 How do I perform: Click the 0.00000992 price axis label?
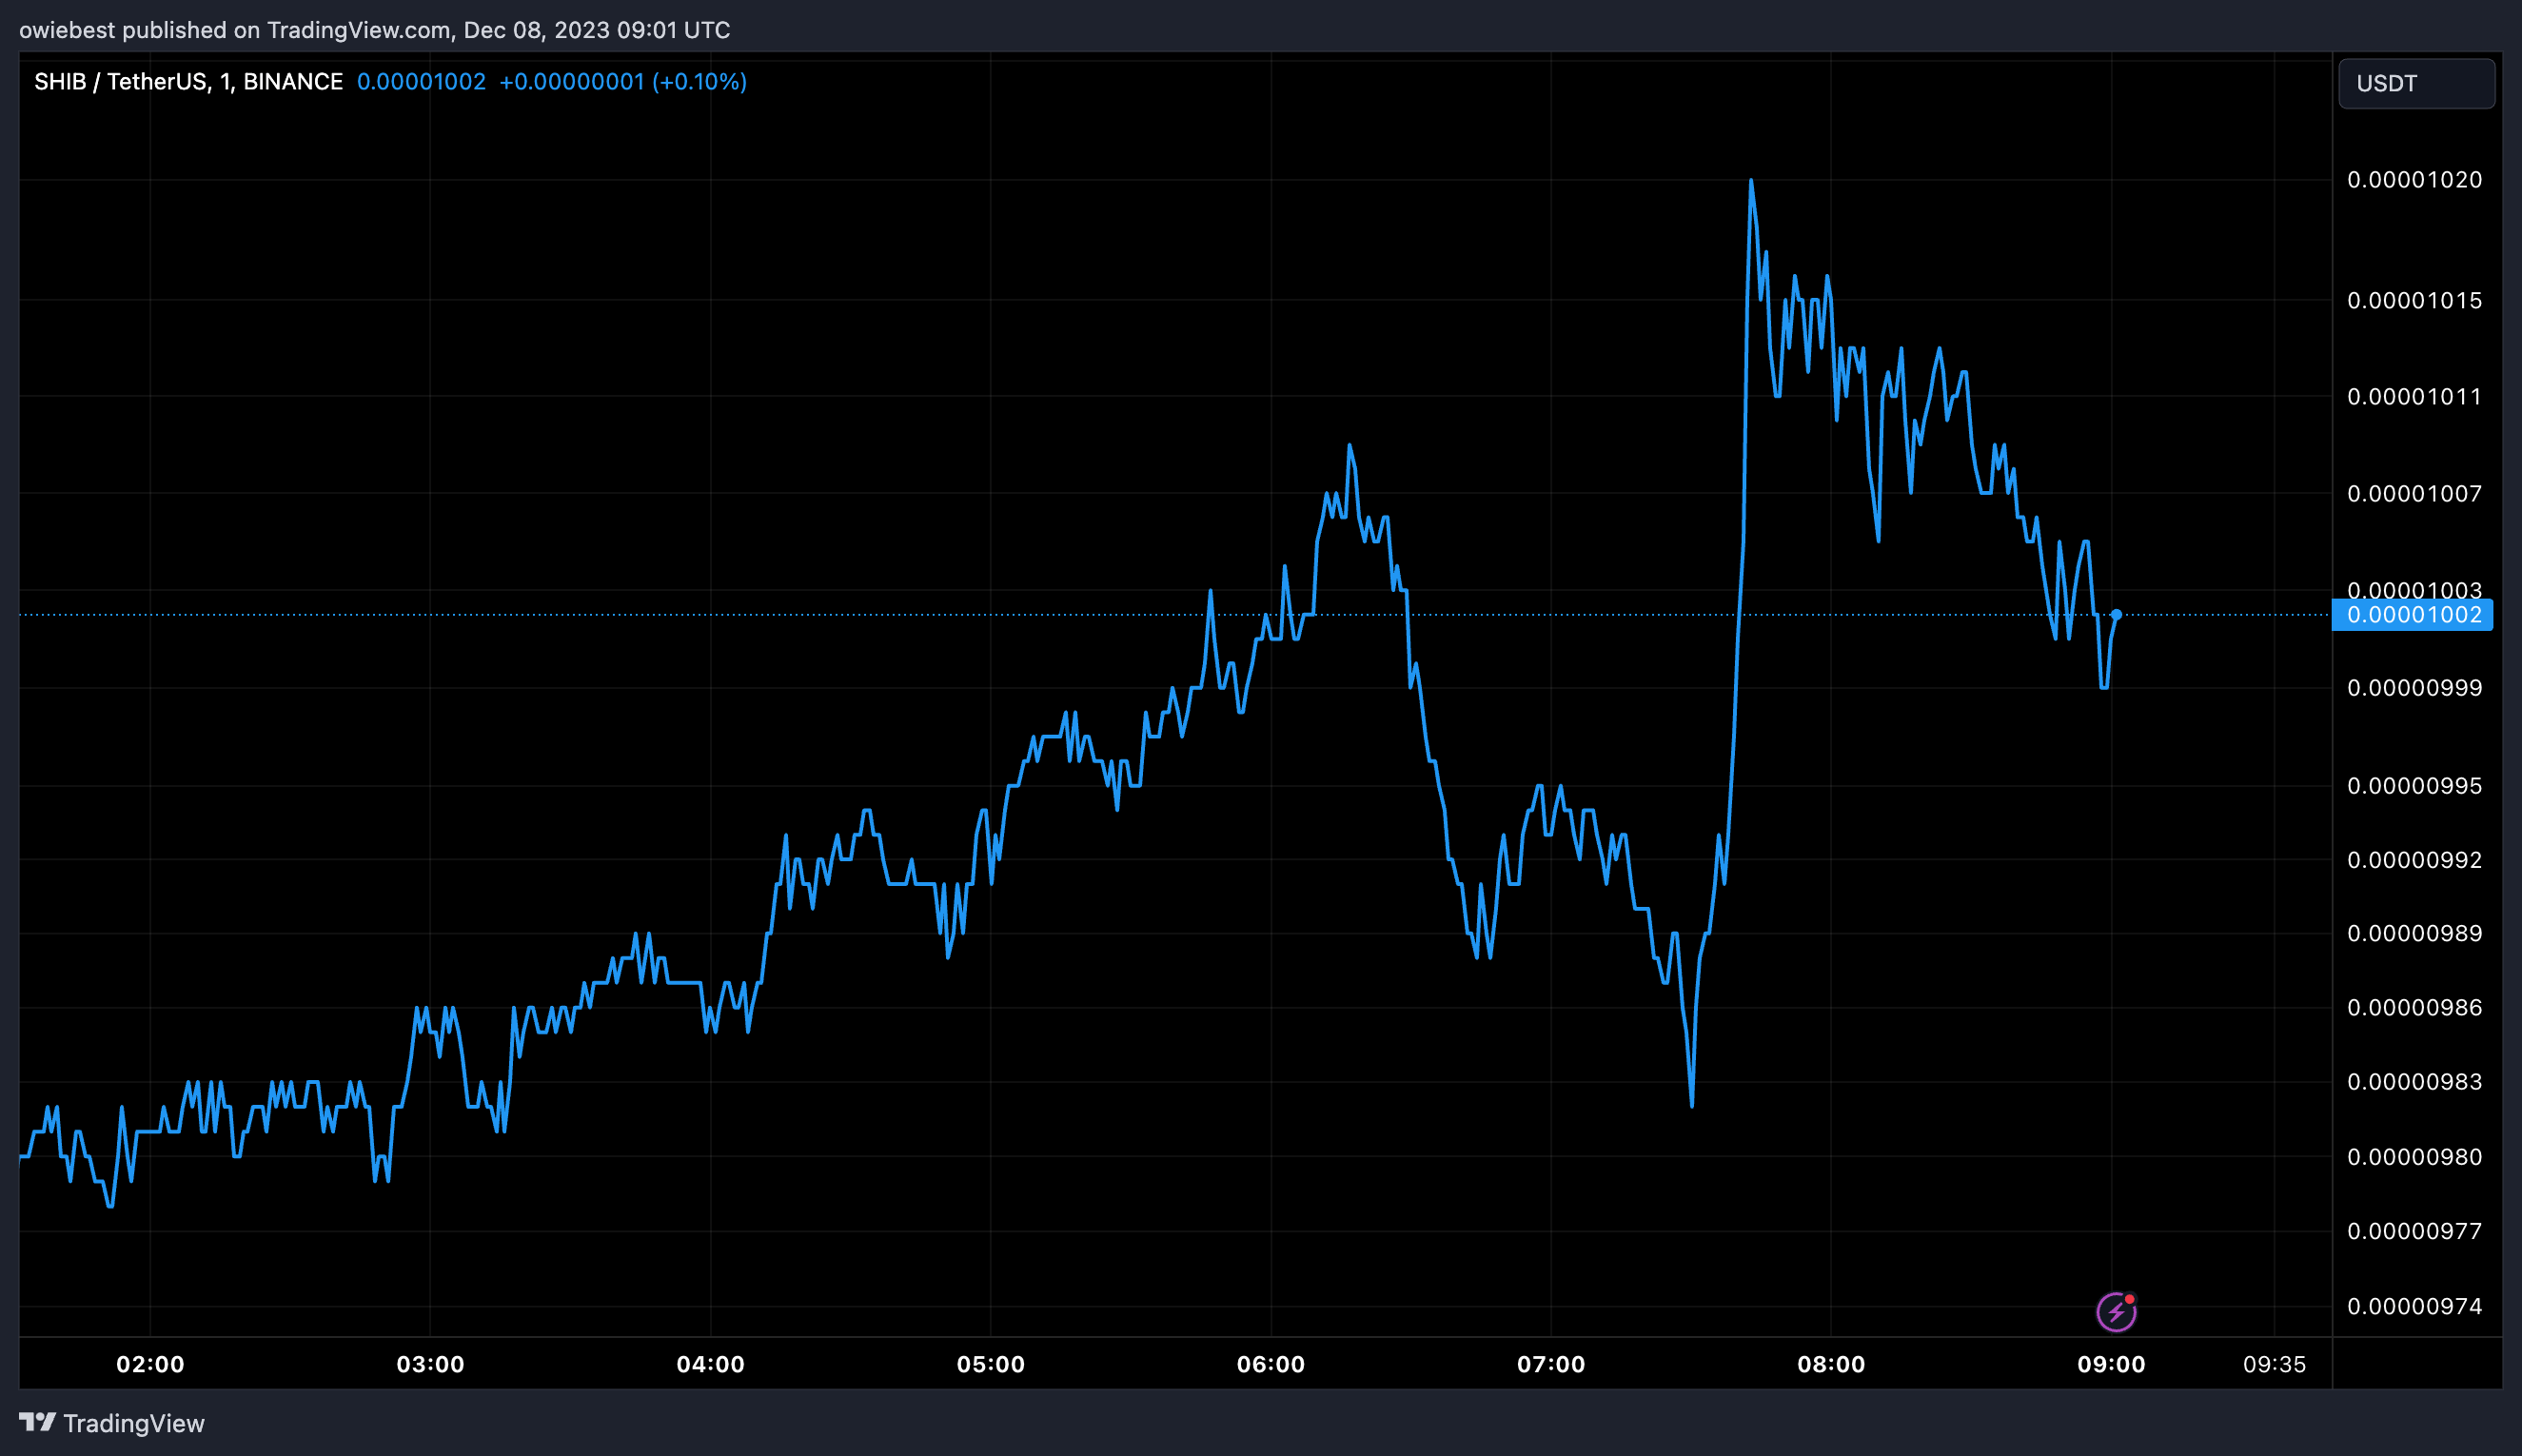click(2414, 860)
